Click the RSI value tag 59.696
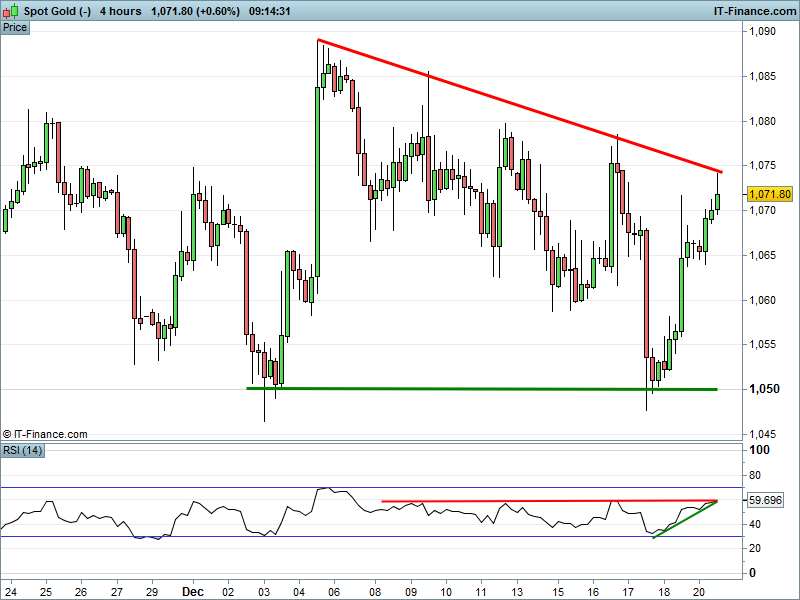 (x=768, y=500)
